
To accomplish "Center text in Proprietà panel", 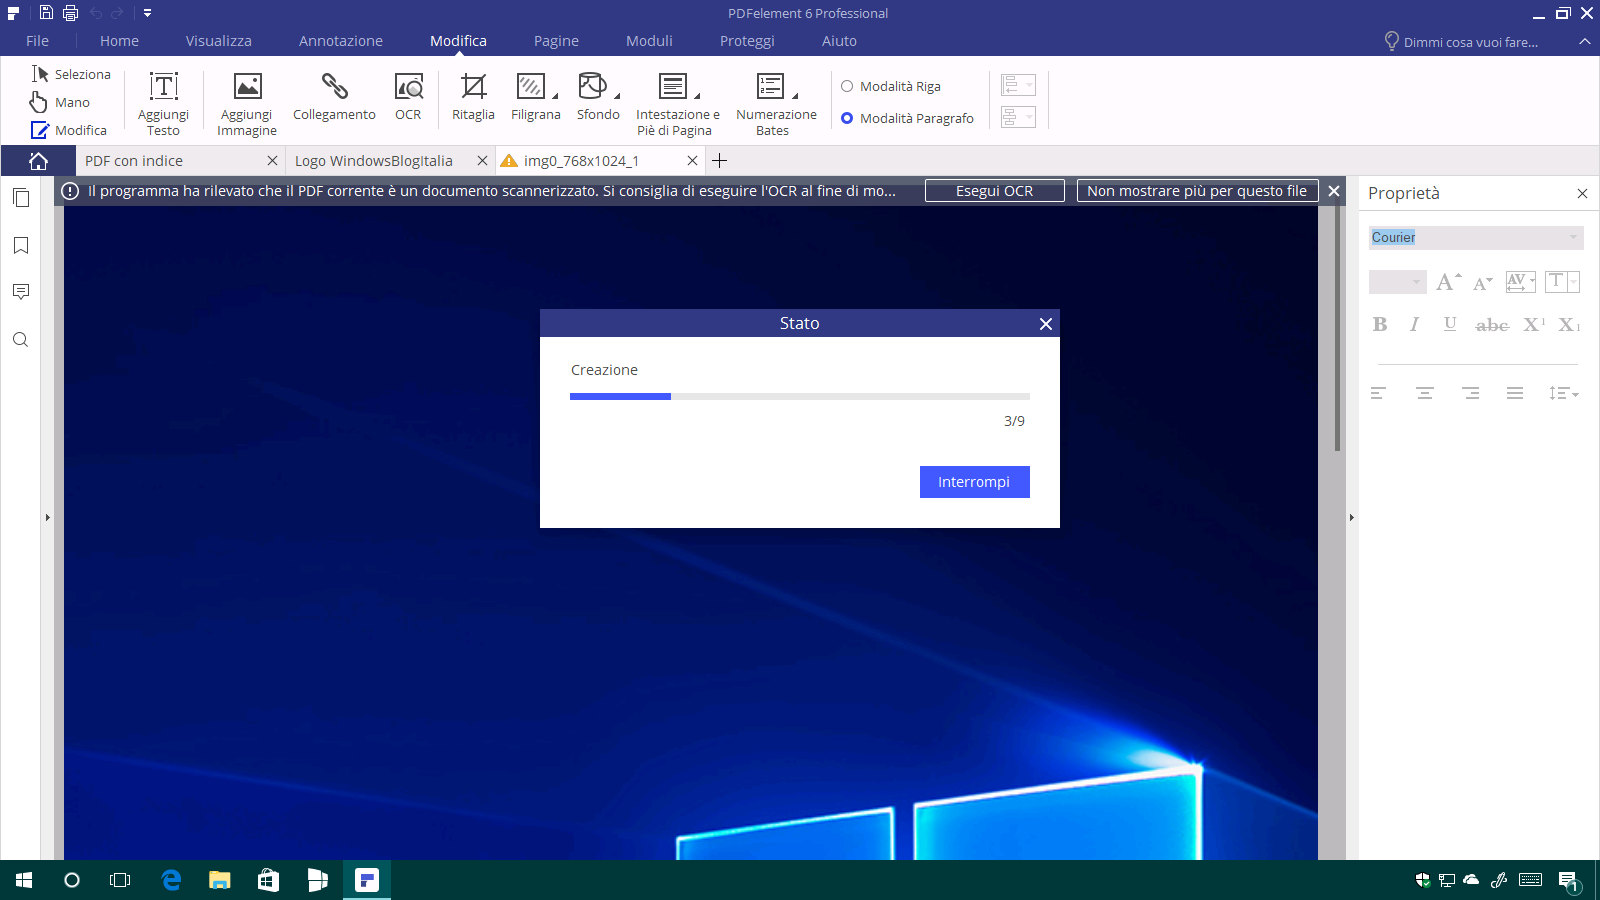I will pos(1425,393).
